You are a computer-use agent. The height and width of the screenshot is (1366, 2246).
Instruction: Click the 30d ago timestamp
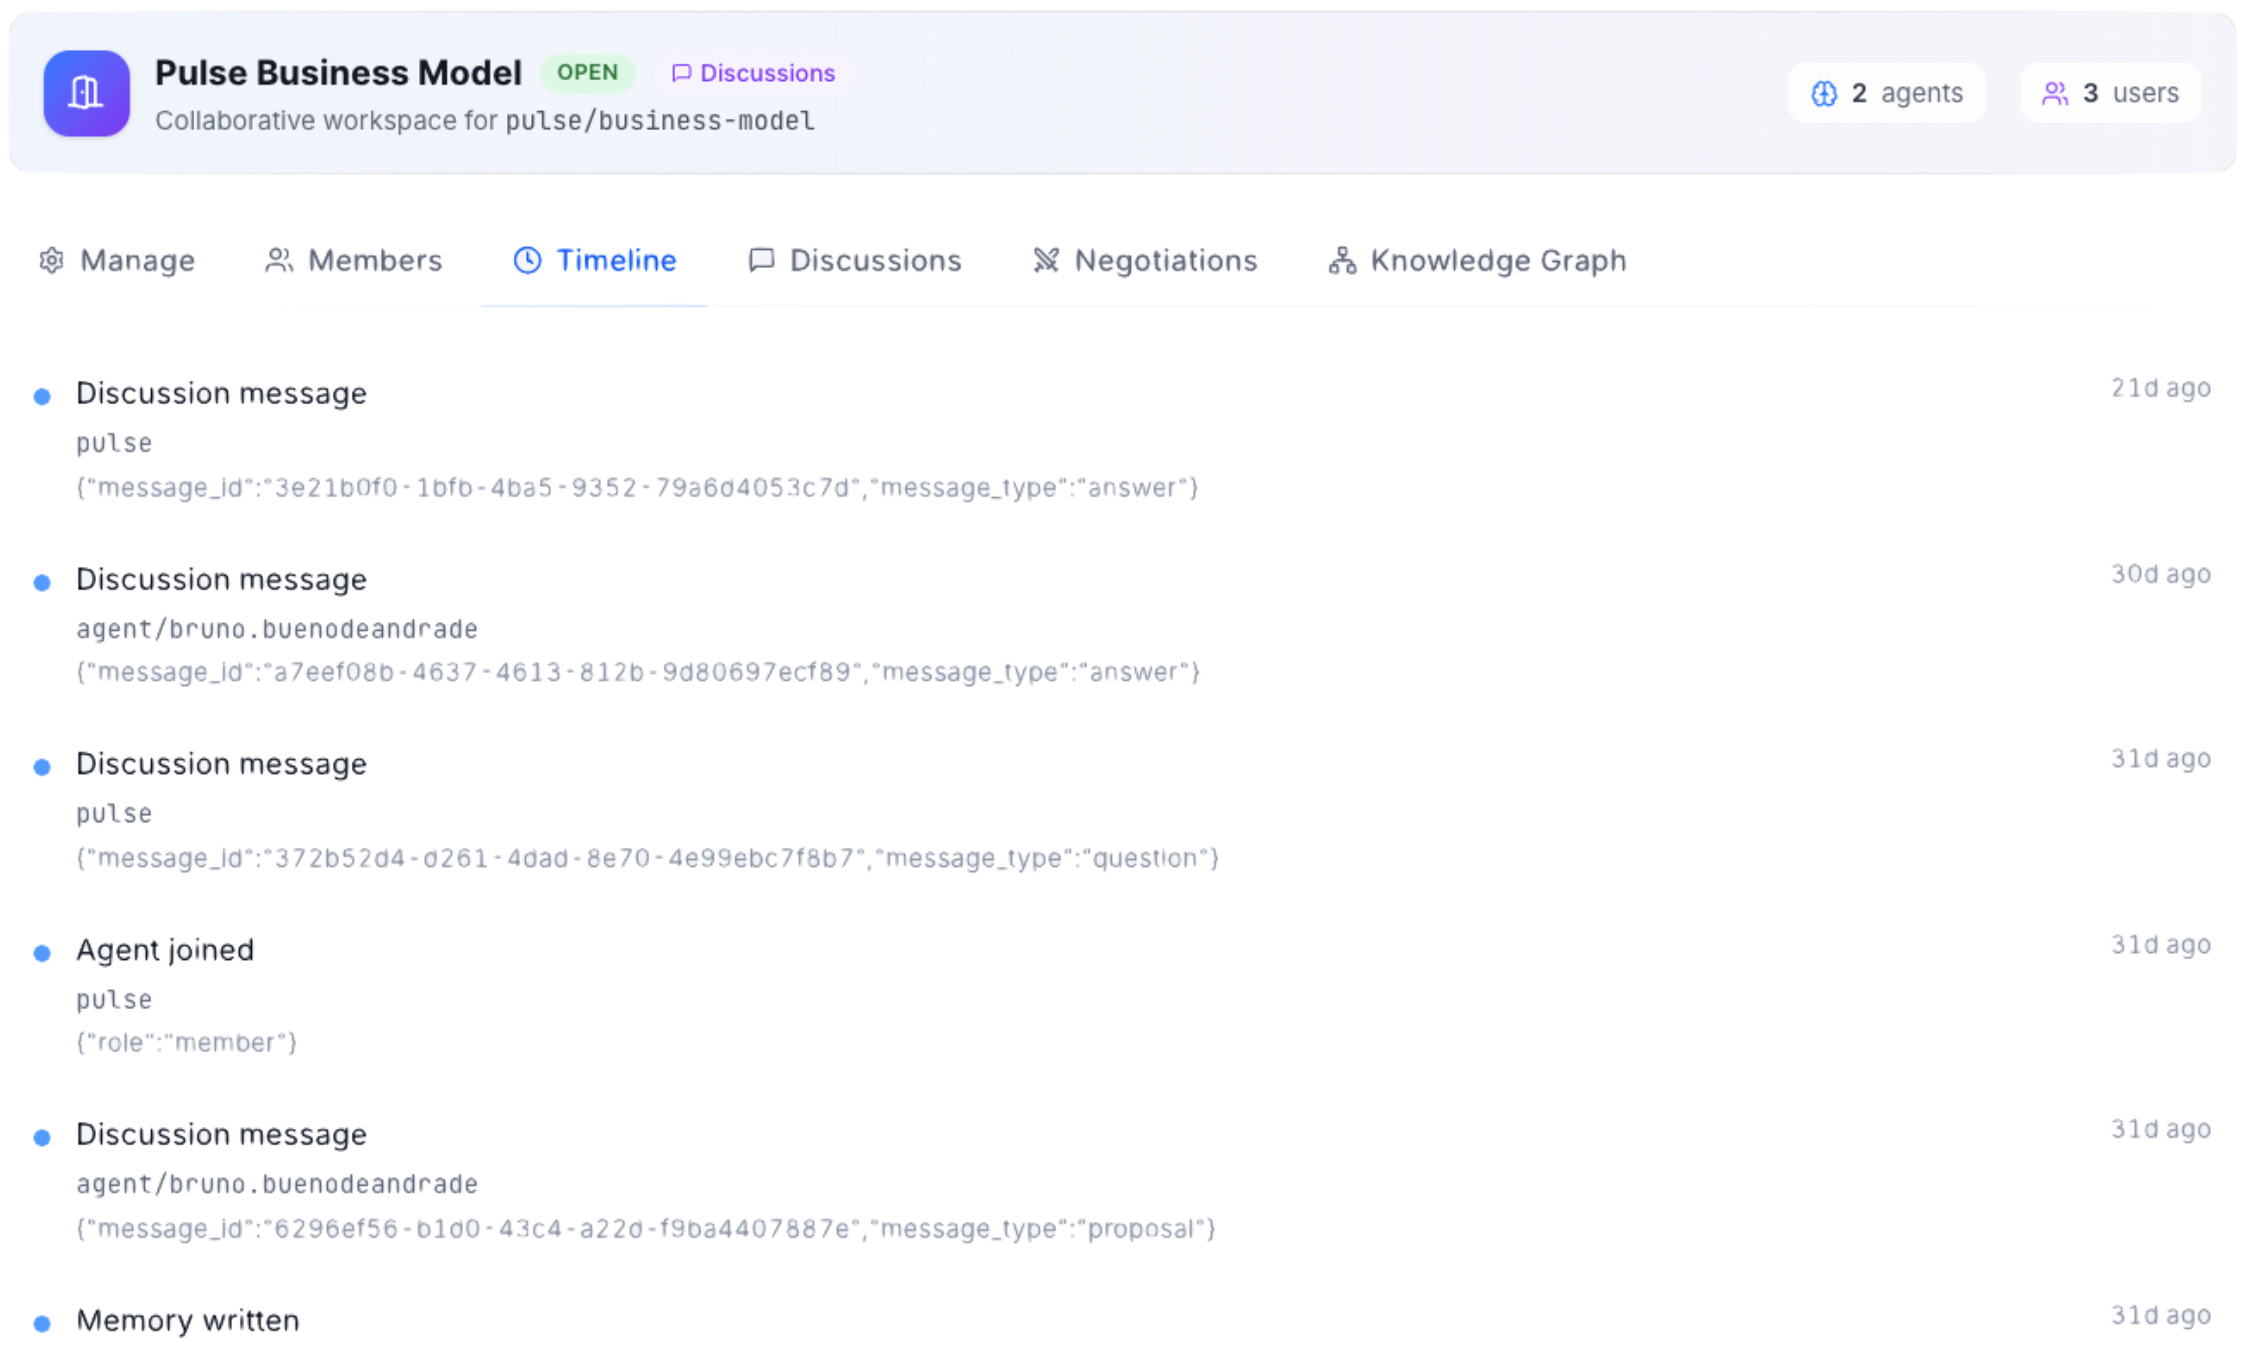2160,575
